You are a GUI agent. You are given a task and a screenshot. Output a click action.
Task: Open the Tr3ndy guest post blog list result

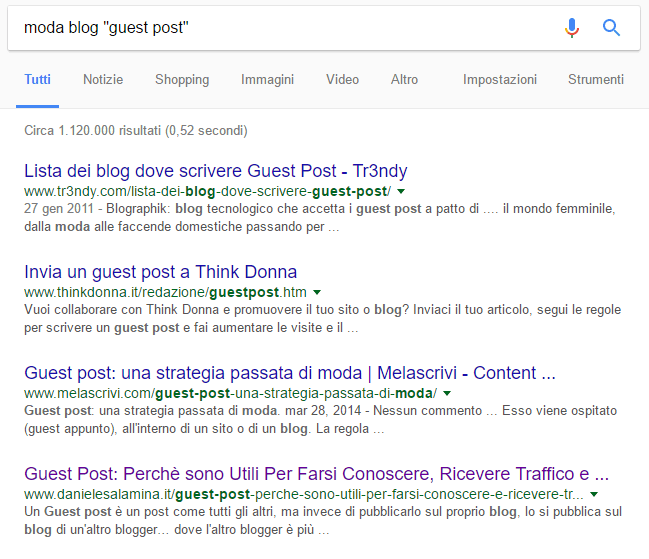pyautogui.click(x=215, y=171)
